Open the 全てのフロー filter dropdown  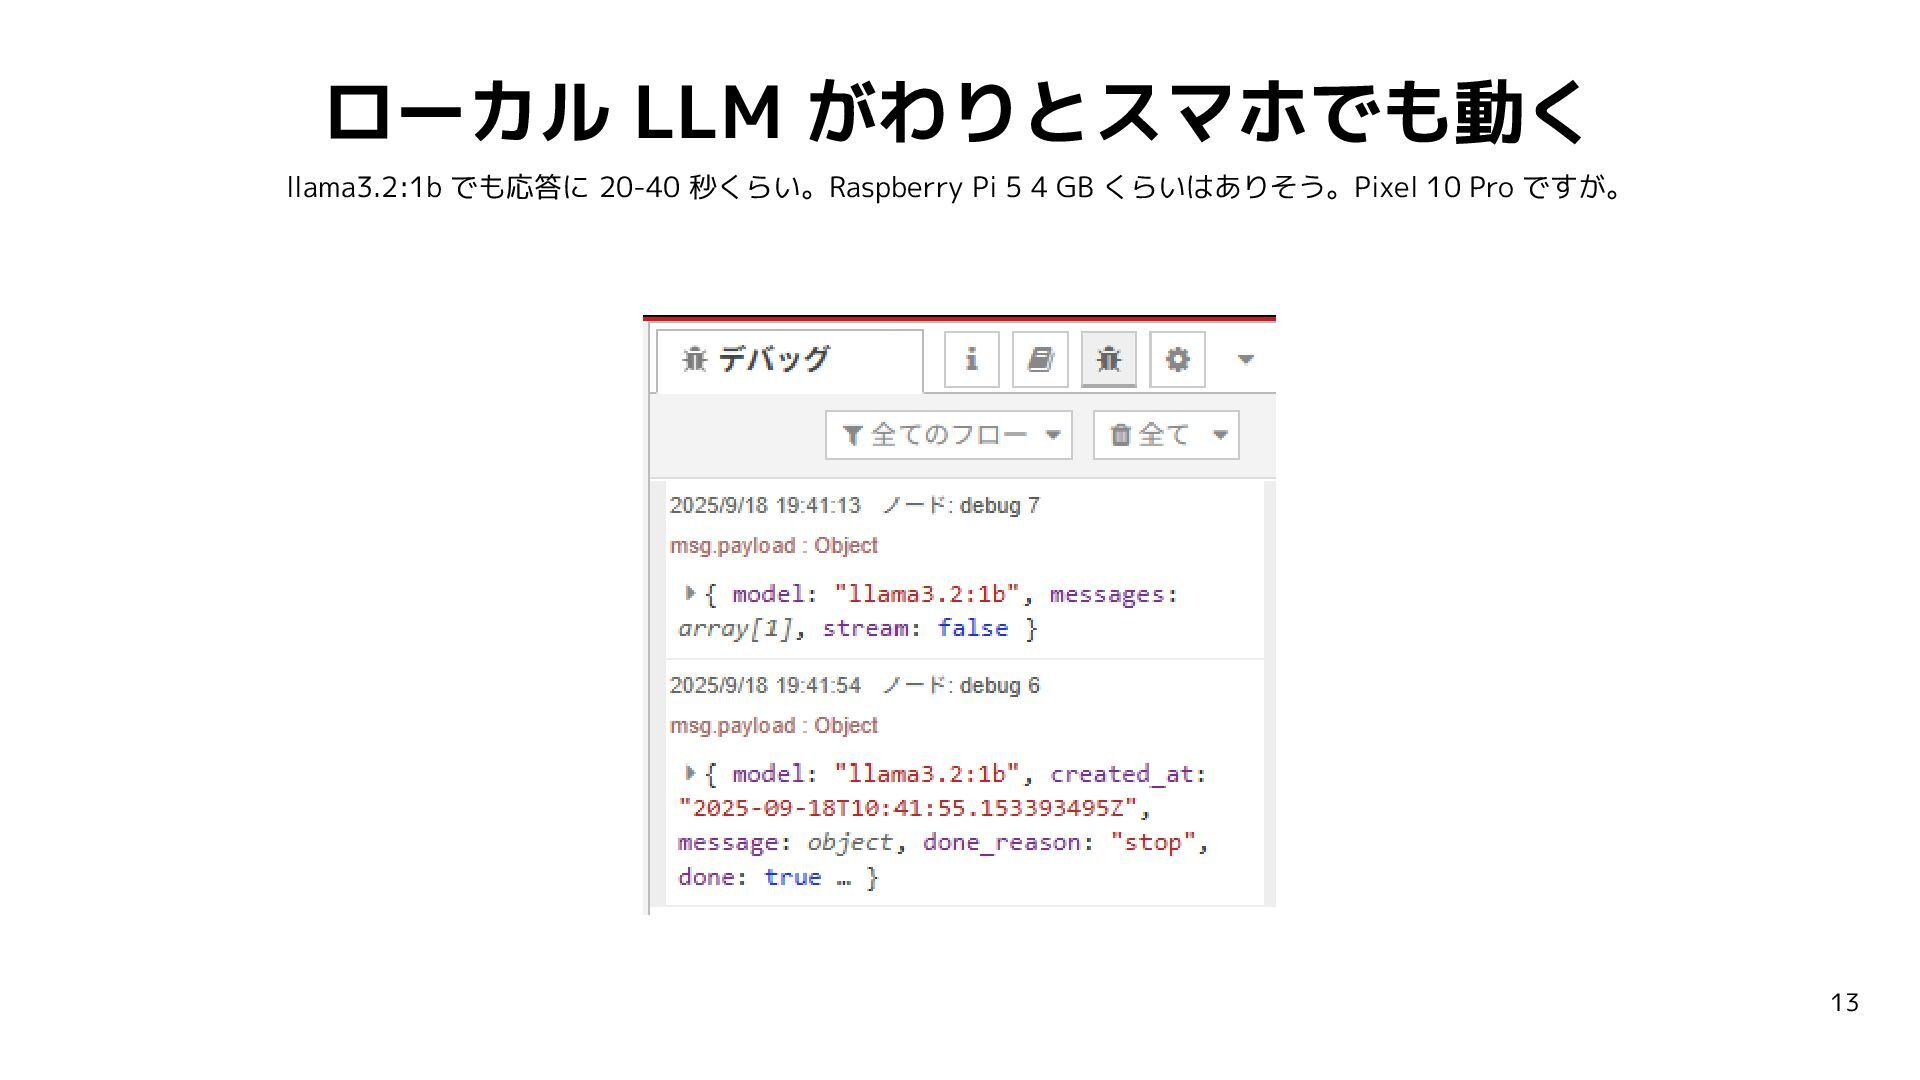948,435
